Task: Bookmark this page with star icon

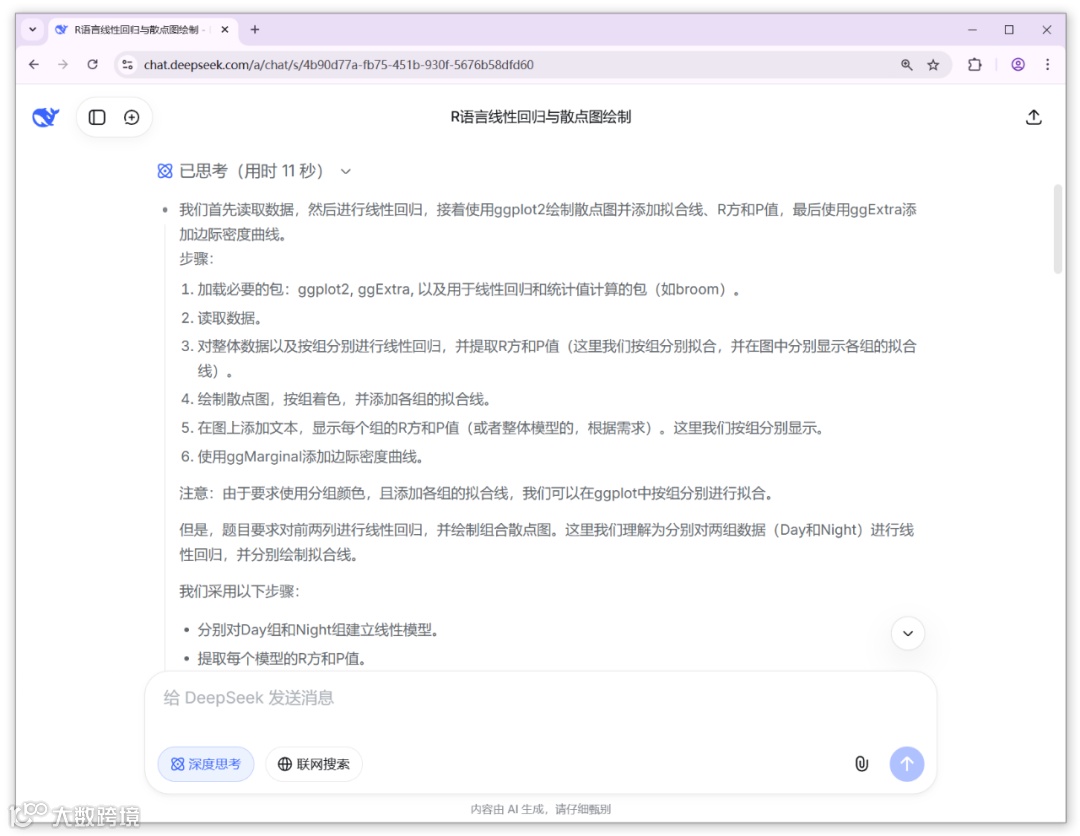Action: point(933,65)
